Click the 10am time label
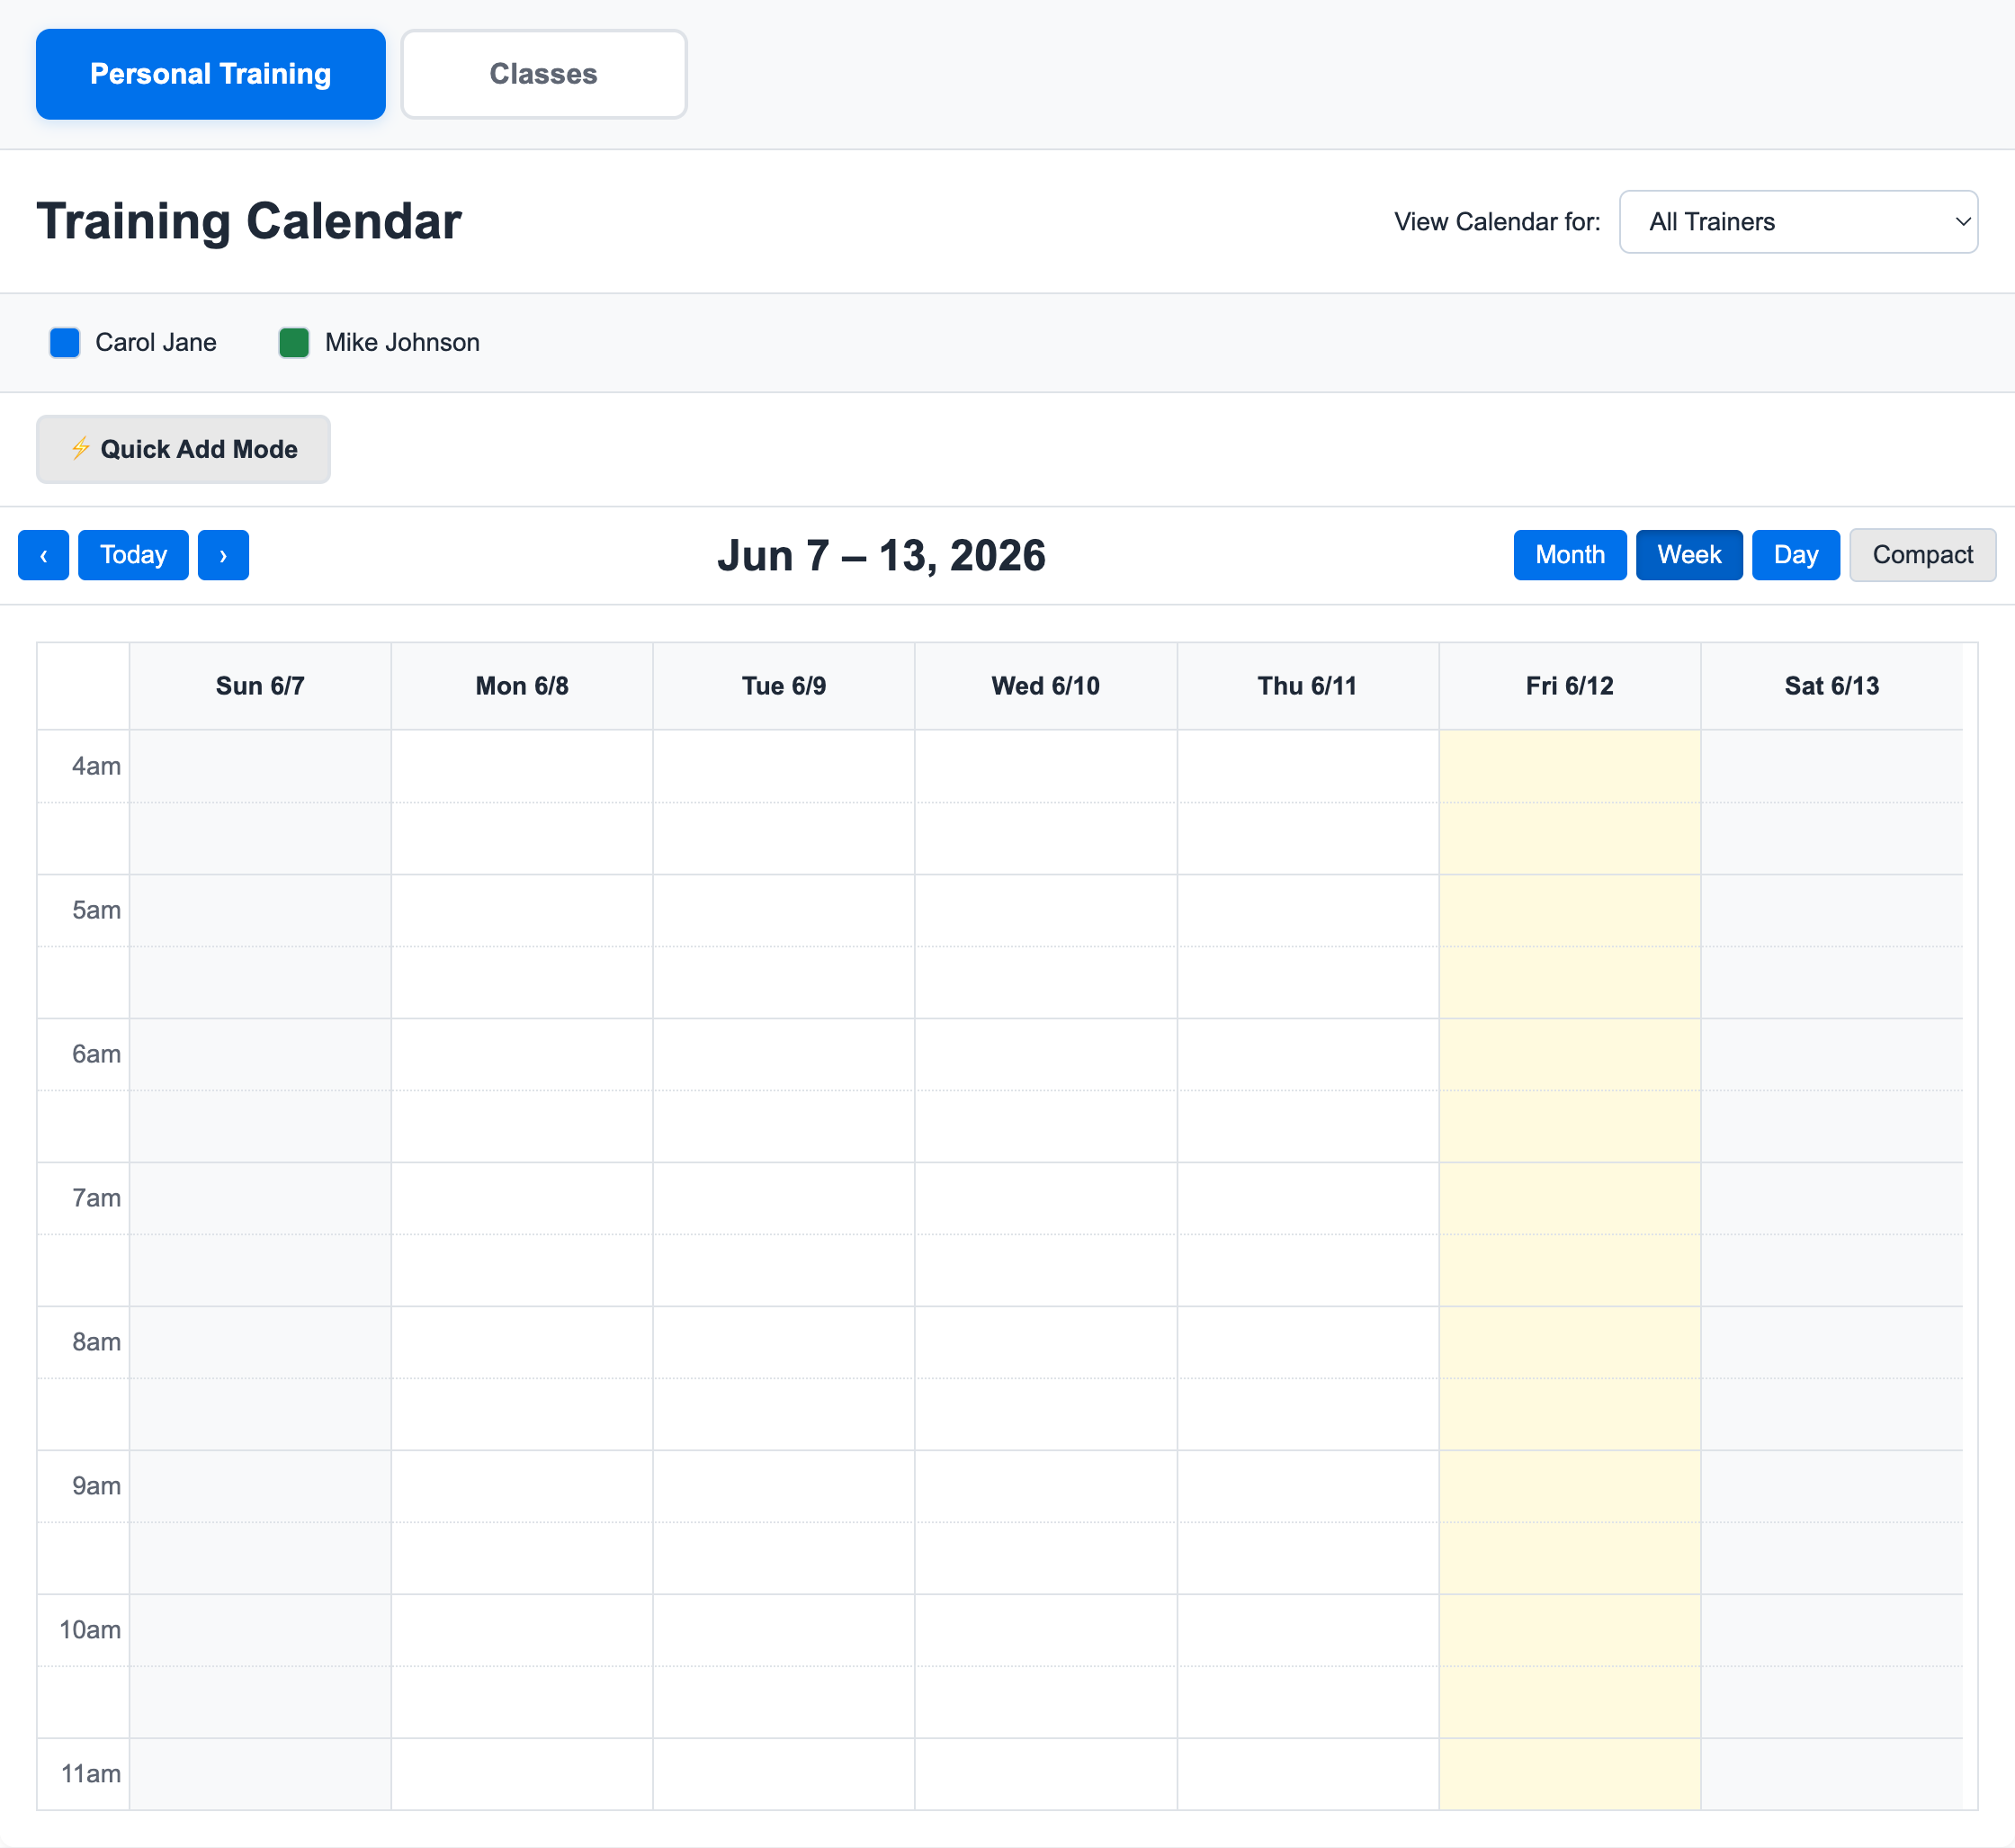2015x1848 pixels. coord(90,1630)
